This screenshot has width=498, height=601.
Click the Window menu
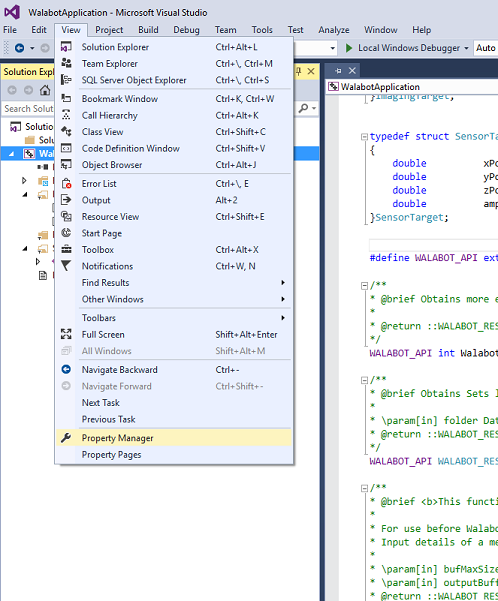click(381, 30)
